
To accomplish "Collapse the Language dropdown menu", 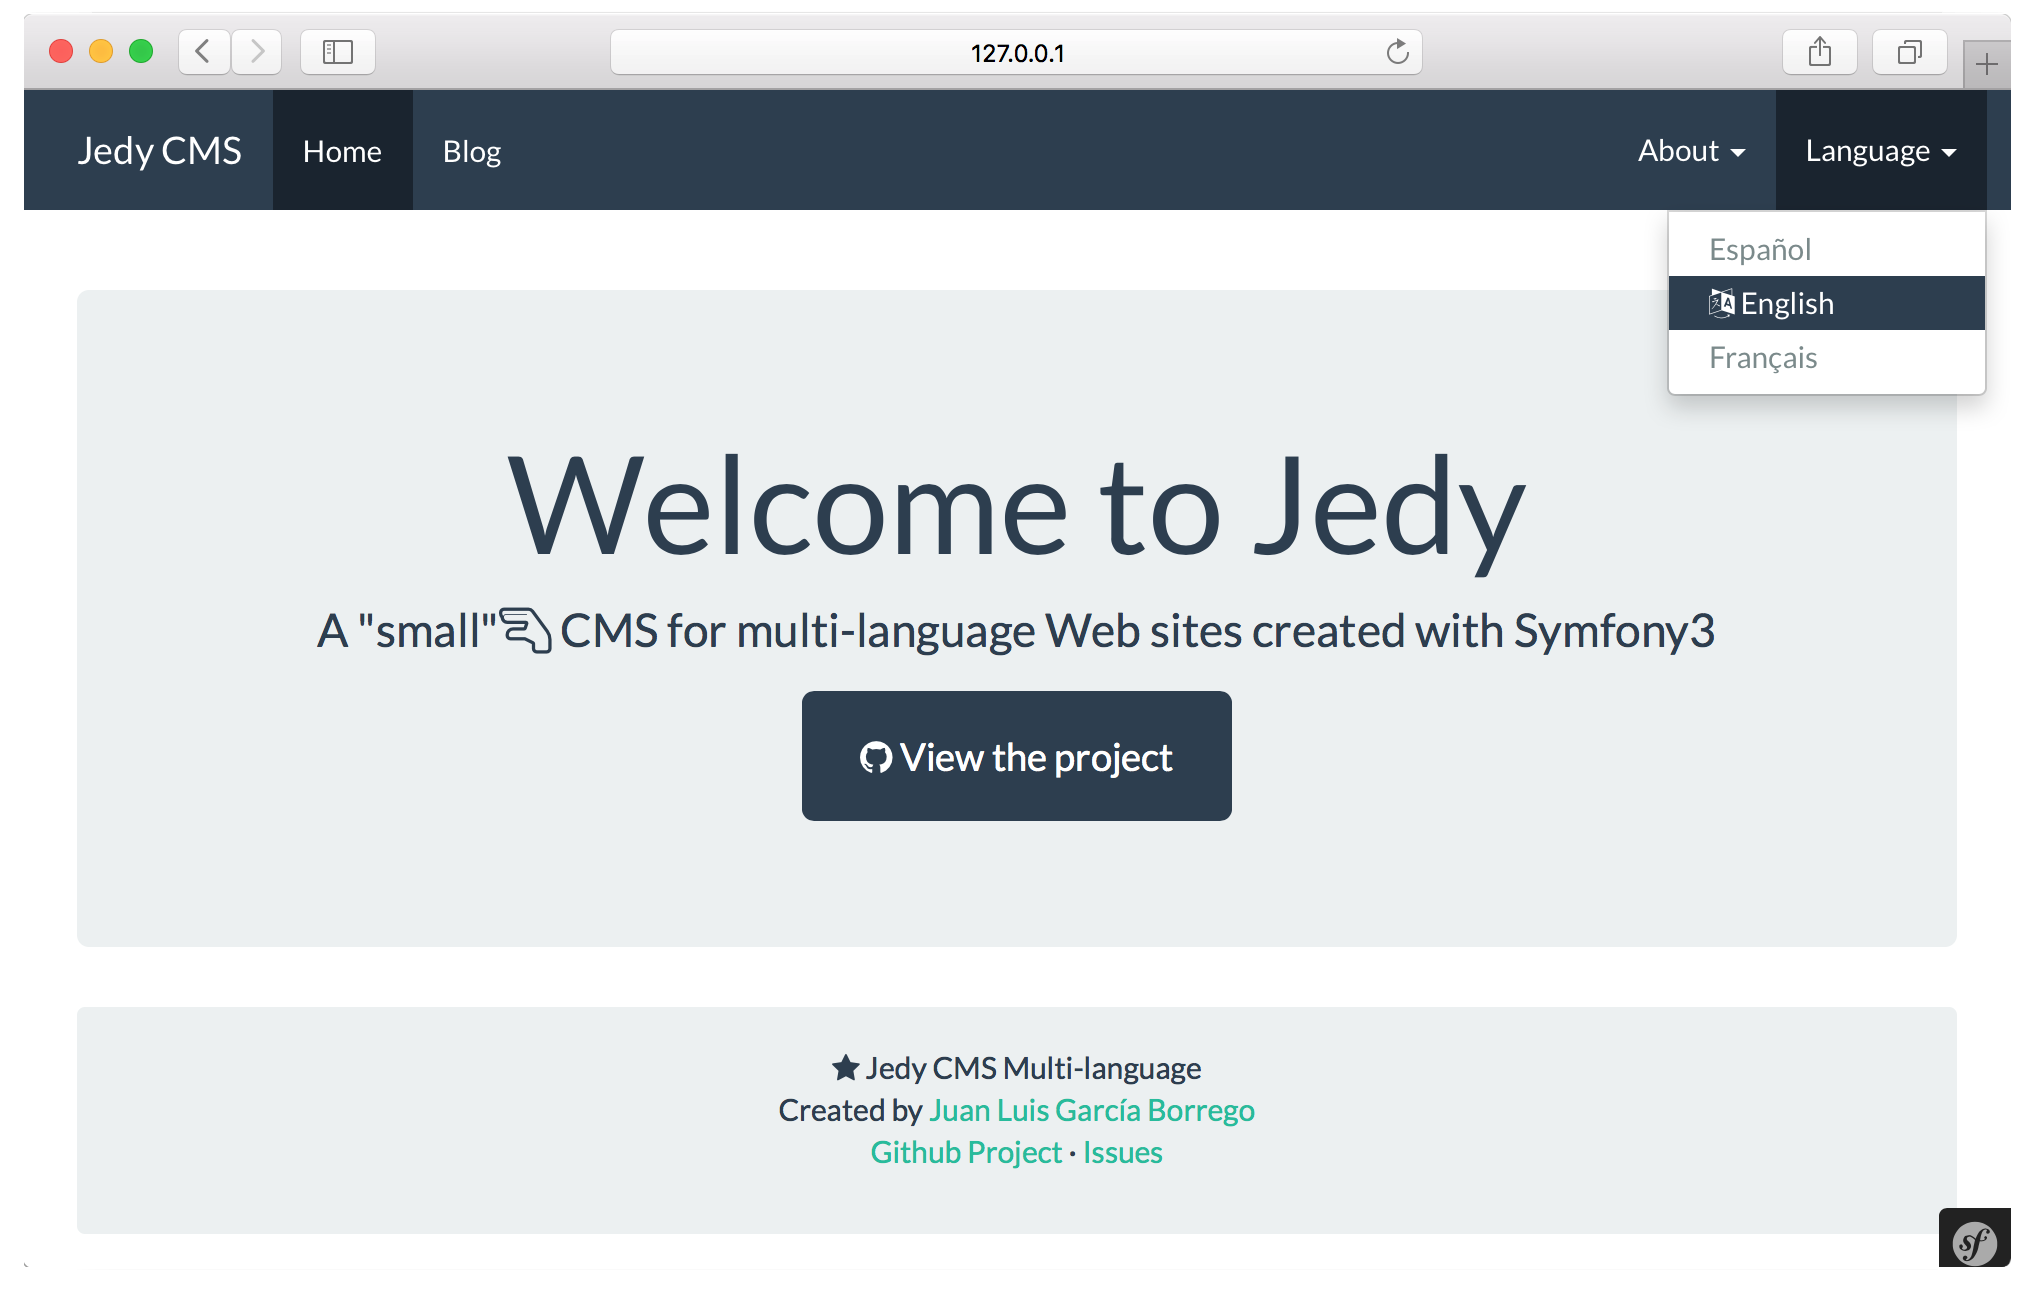I will pyautogui.click(x=1880, y=151).
